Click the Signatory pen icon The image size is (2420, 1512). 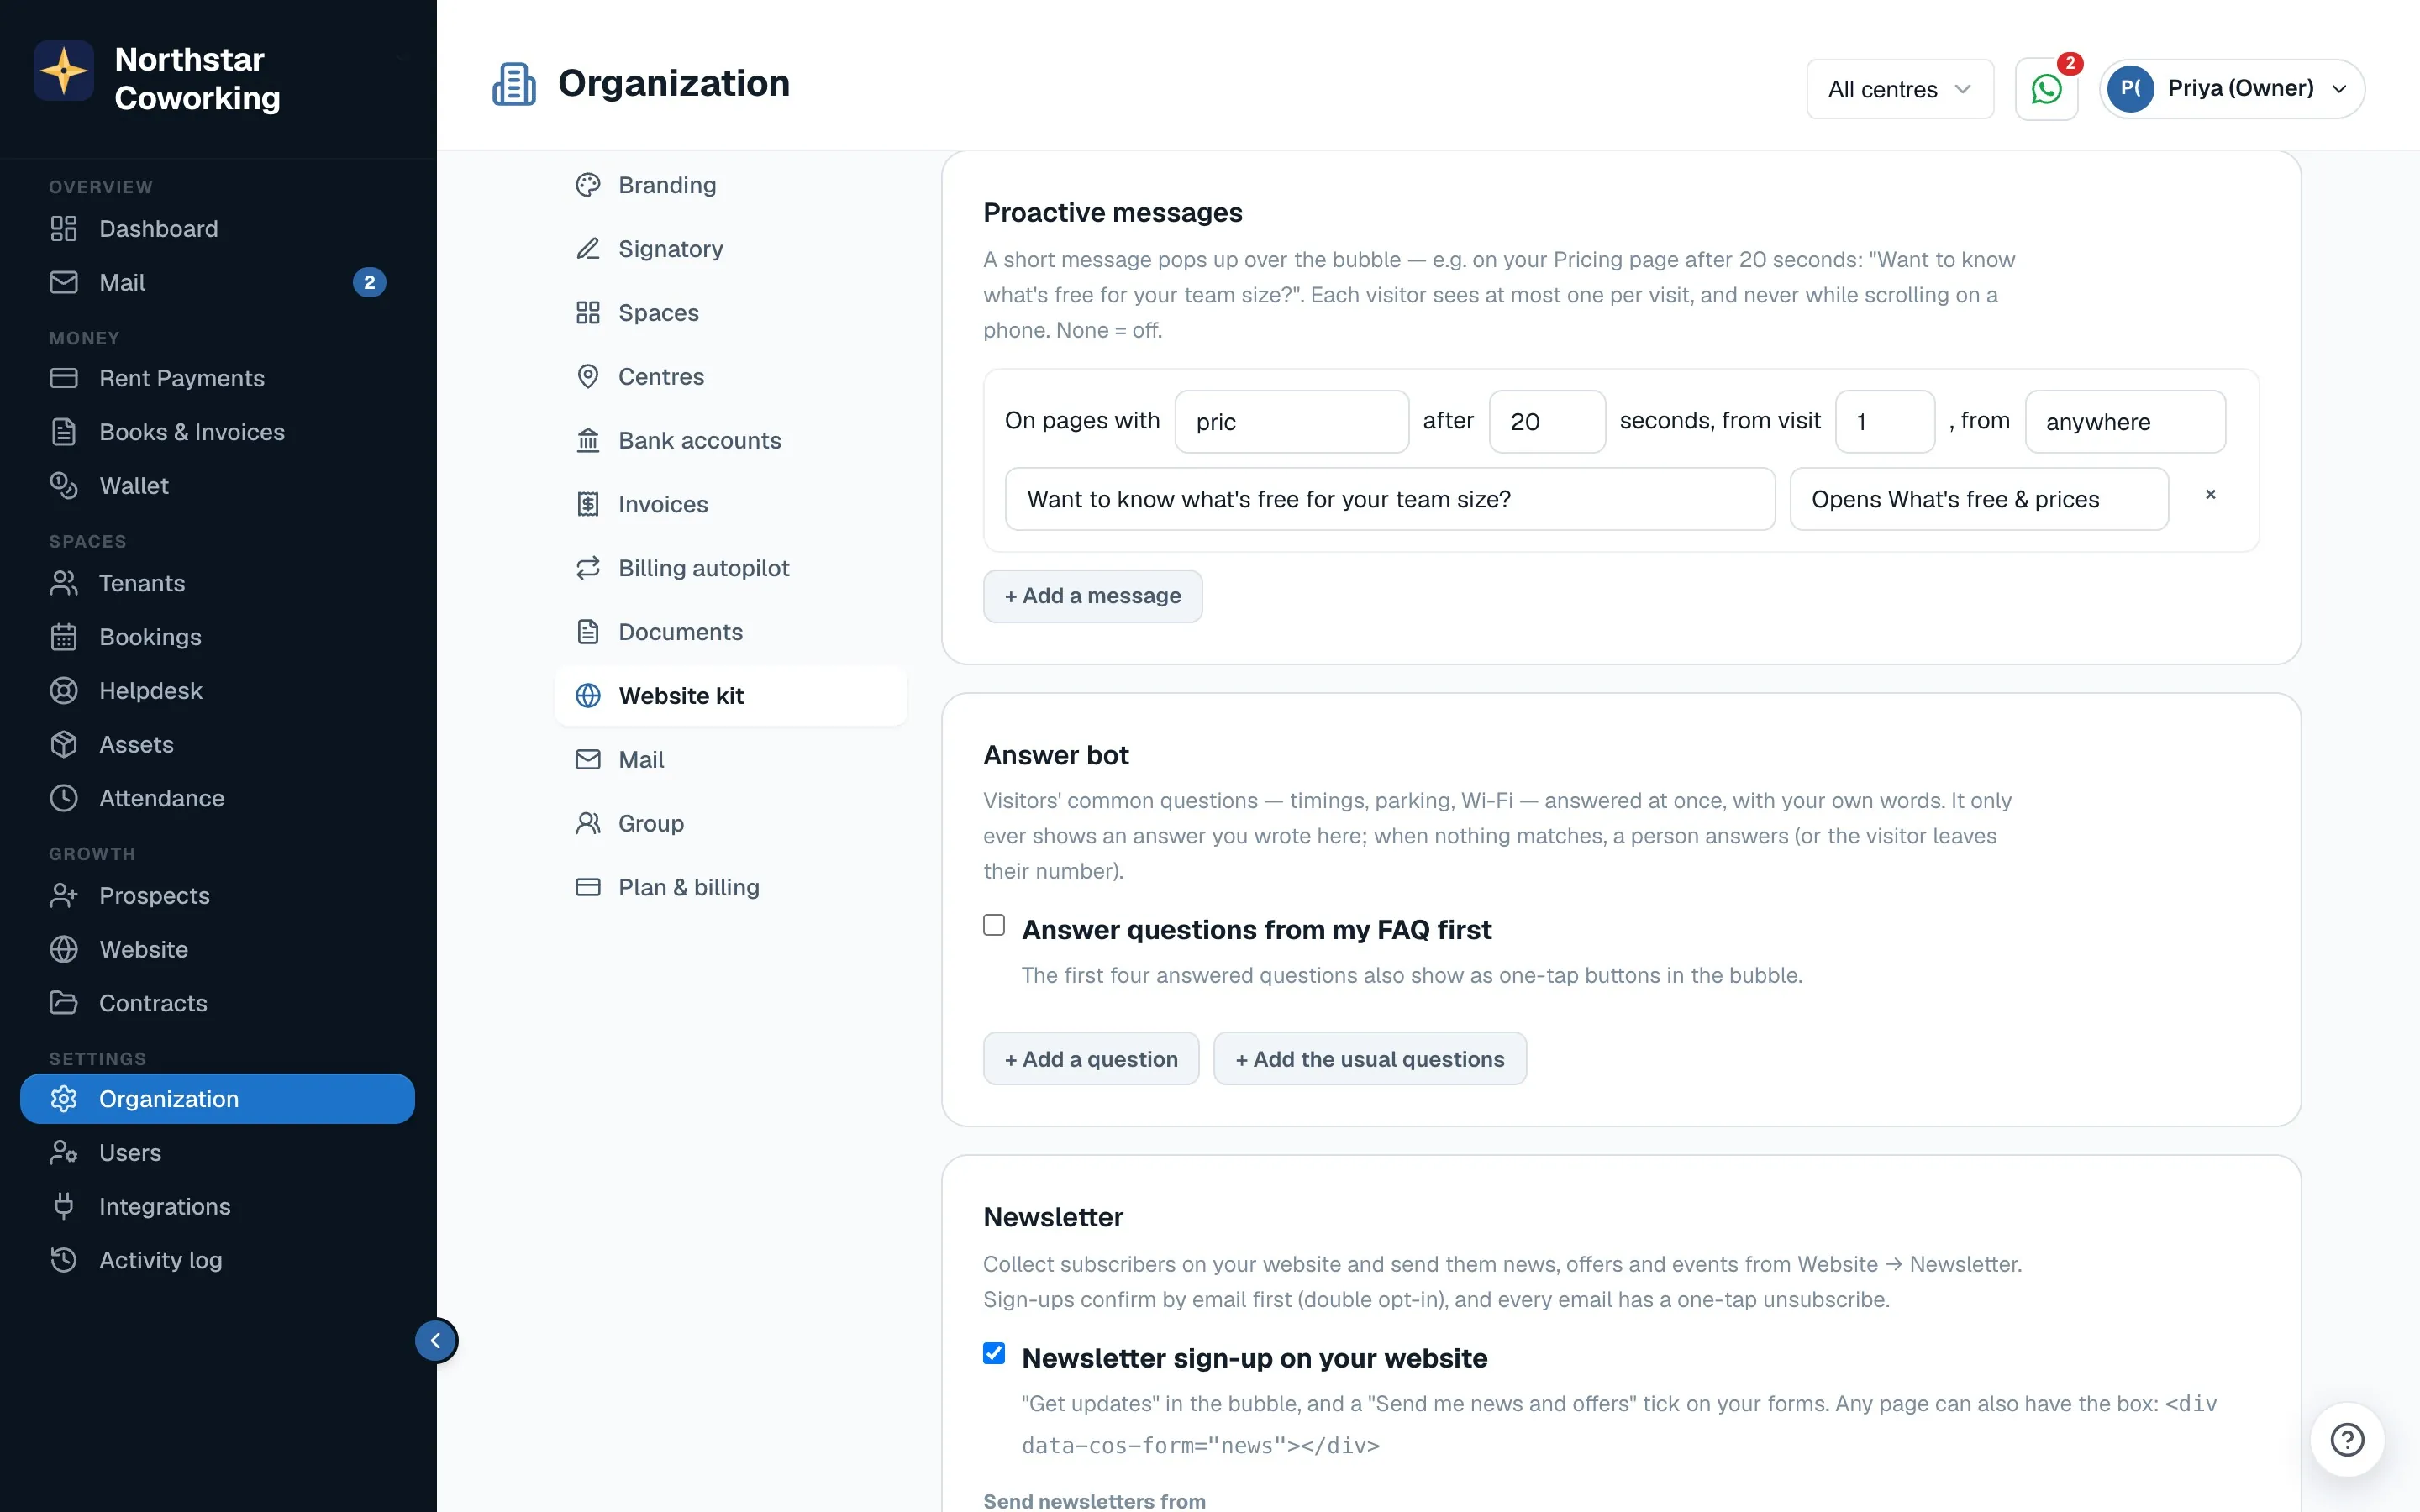(588, 249)
